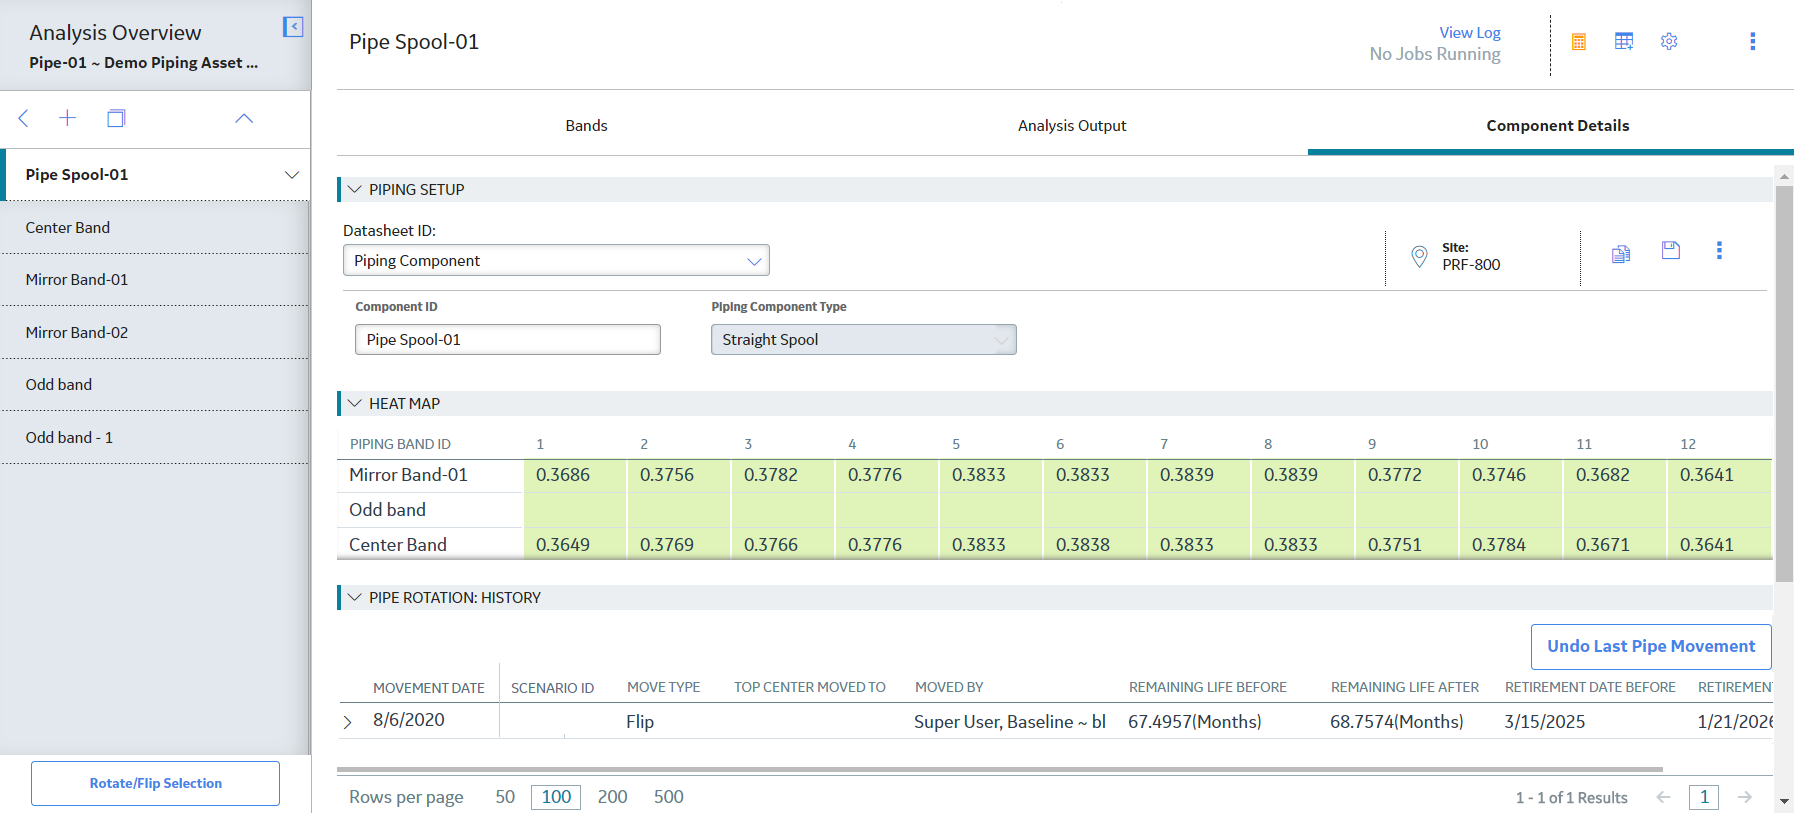Click the 3/15/2025 retirement date
The width and height of the screenshot is (1794, 813).
coord(1544,722)
